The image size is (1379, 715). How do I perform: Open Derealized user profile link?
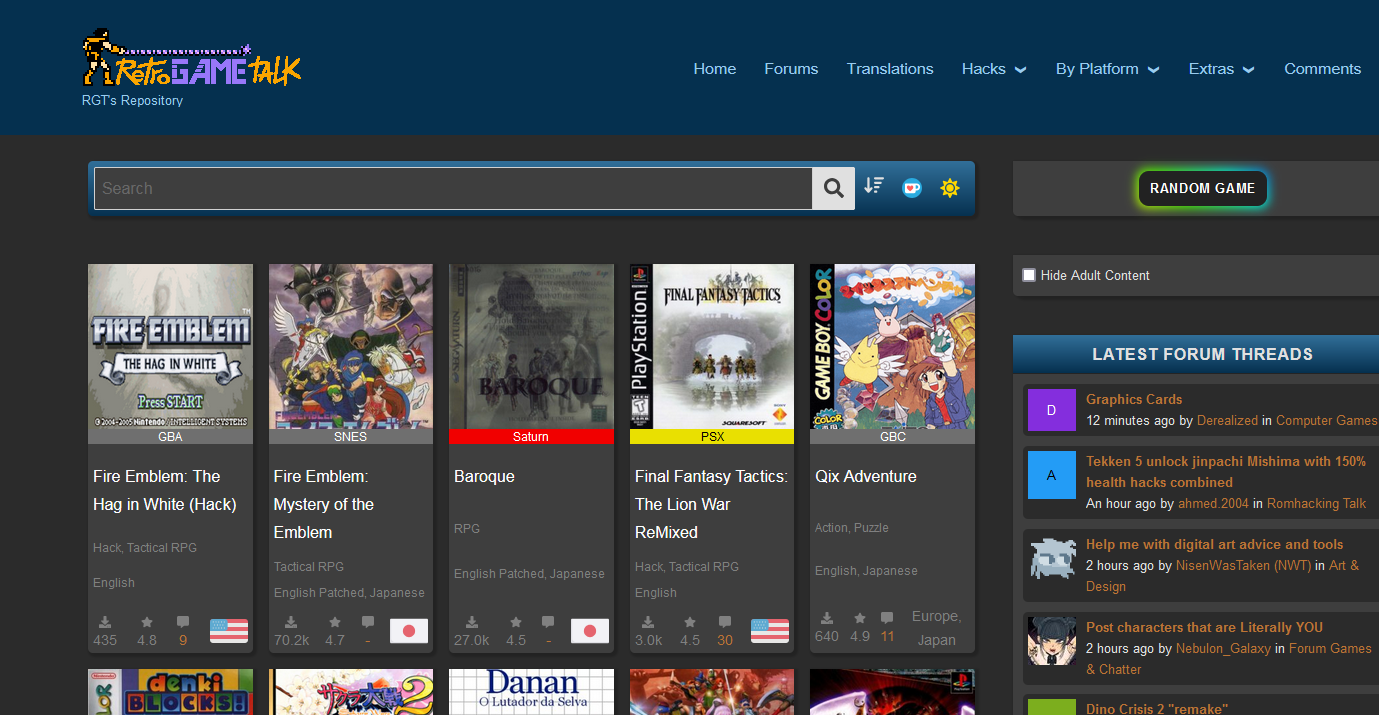click(1227, 421)
